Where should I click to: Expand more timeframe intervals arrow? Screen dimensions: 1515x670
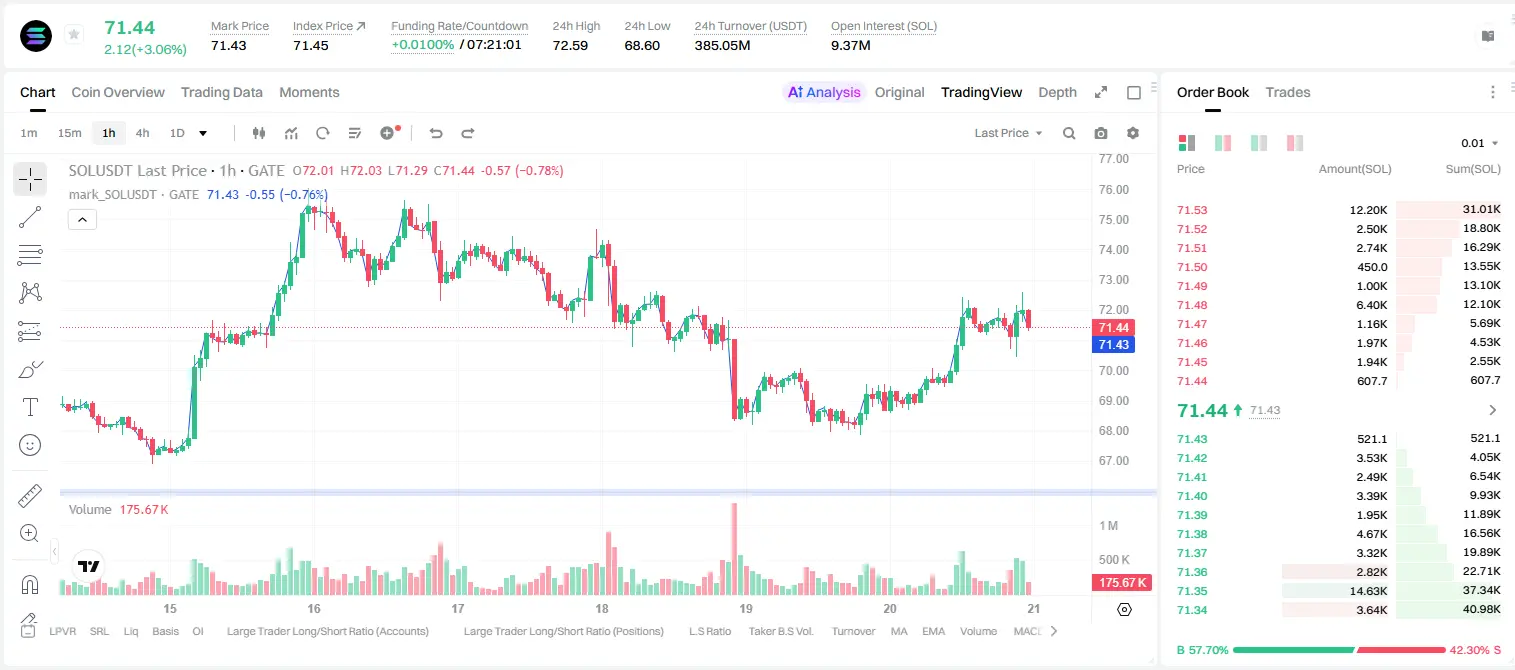coord(203,133)
